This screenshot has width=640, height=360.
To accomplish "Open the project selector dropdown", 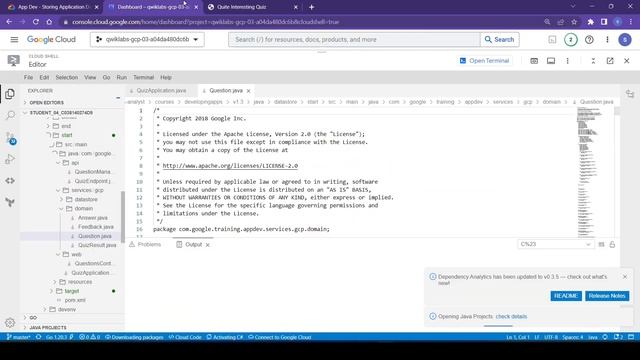I will [x=147, y=40].
